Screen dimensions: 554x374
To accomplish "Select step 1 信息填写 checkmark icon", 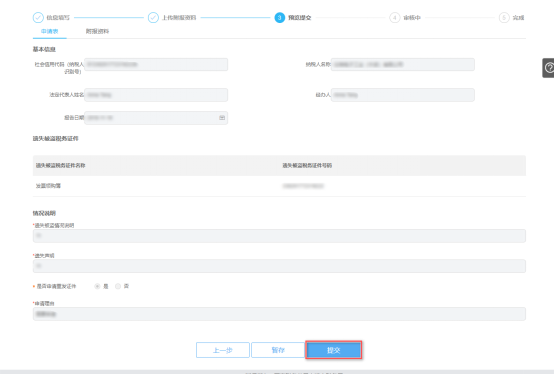I will pos(38,17).
